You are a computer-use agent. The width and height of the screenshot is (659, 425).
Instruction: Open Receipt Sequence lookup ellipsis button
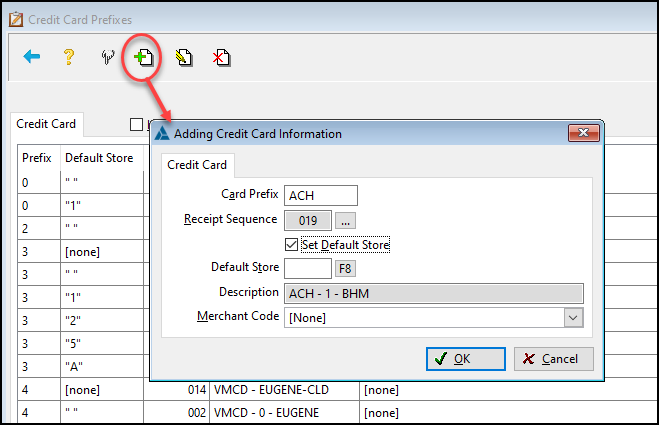(x=345, y=221)
